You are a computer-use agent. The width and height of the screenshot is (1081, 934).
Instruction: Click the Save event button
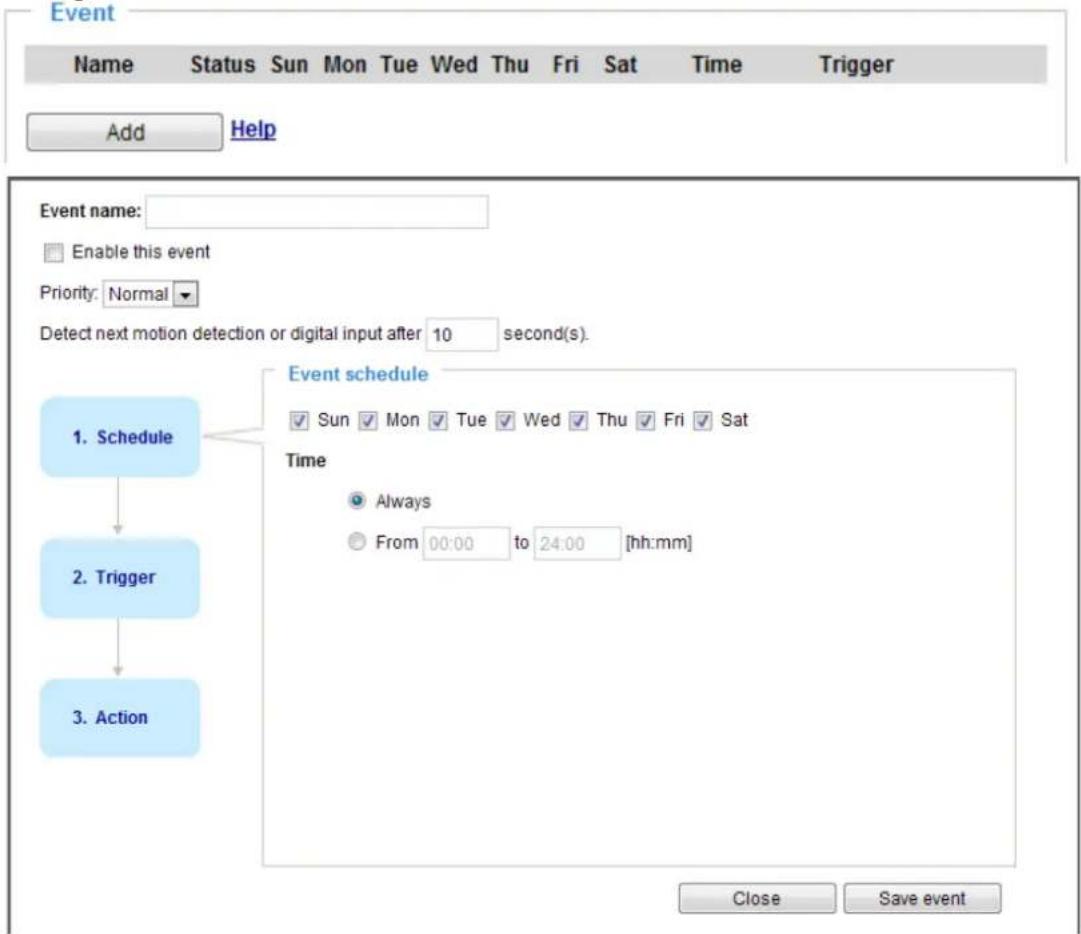tap(922, 898)
